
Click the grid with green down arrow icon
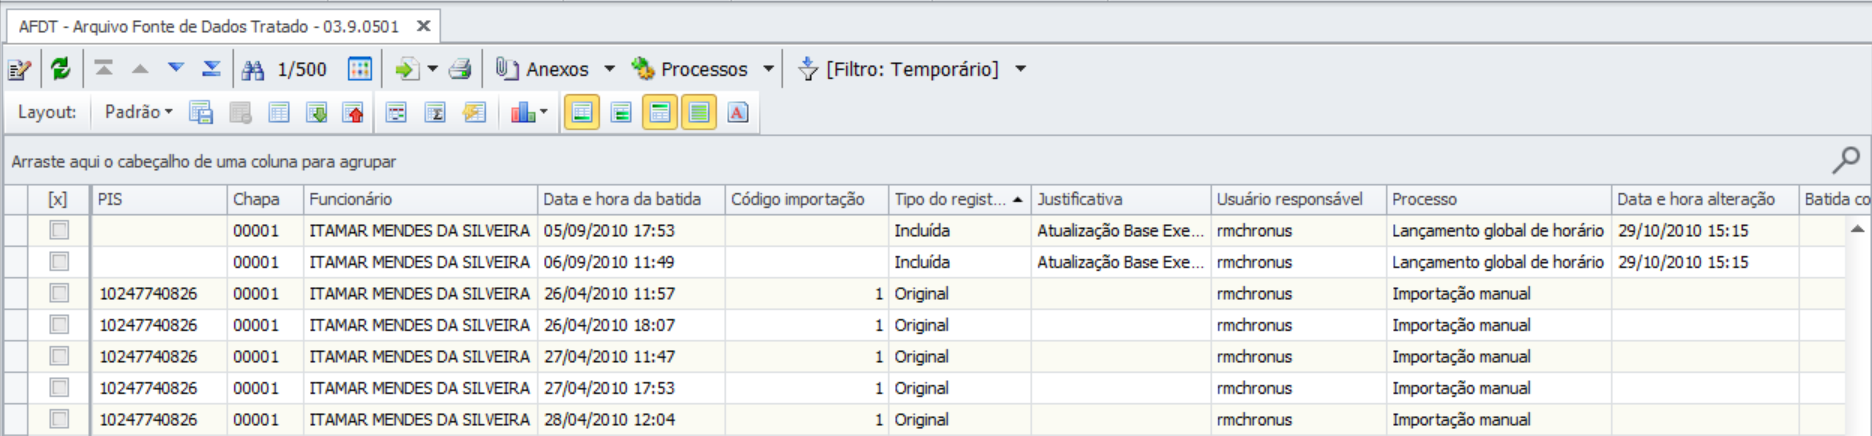click(x=317, y=112)
